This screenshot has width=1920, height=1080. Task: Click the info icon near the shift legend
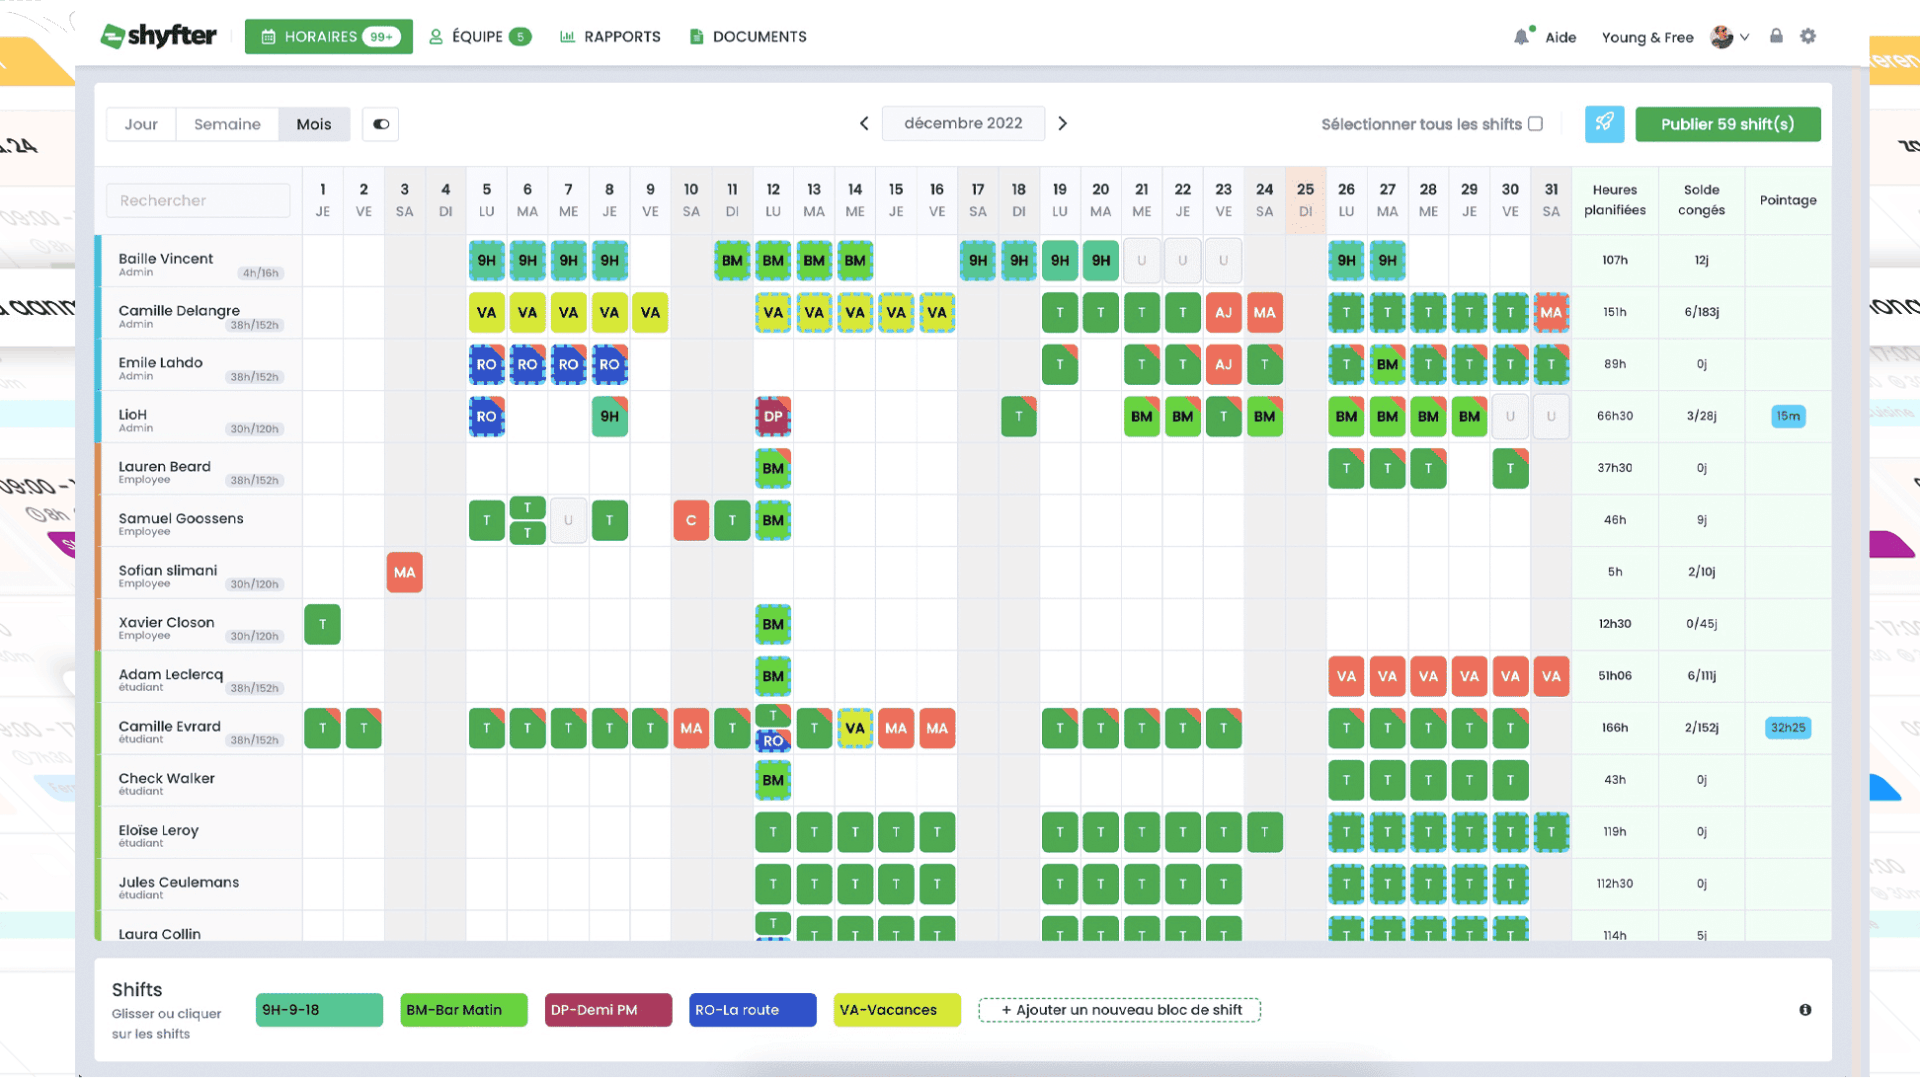pyautogui.click(x=1804, y=1010)
